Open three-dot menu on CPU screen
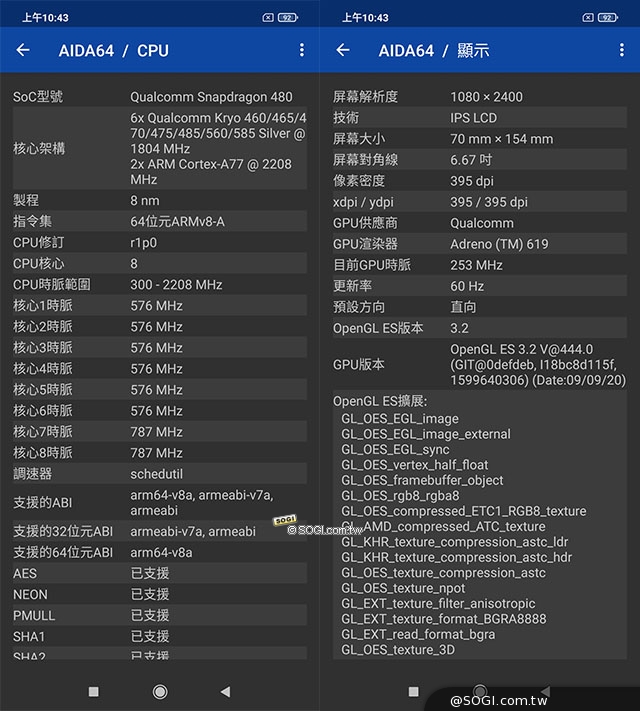Screen dimensions: 640x711 302,50
